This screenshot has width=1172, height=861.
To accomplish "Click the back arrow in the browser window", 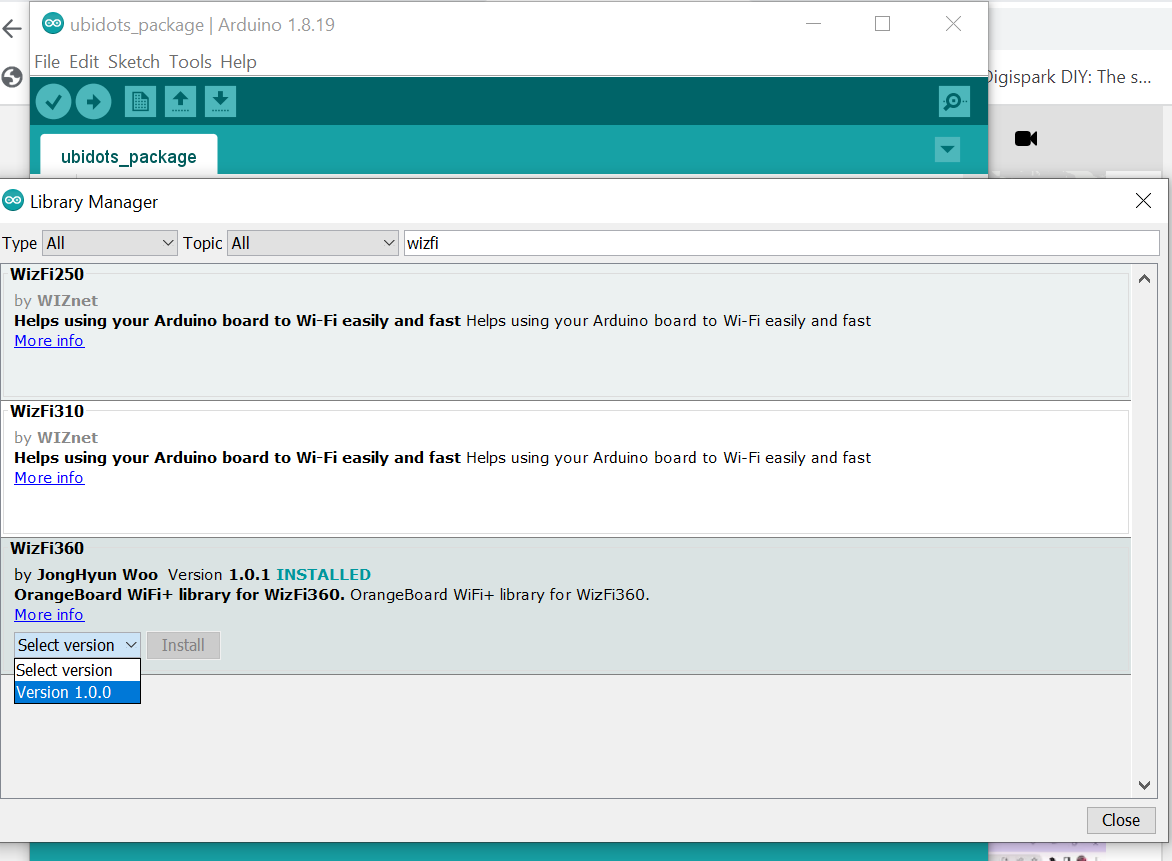I will click(x=12, y=29).
